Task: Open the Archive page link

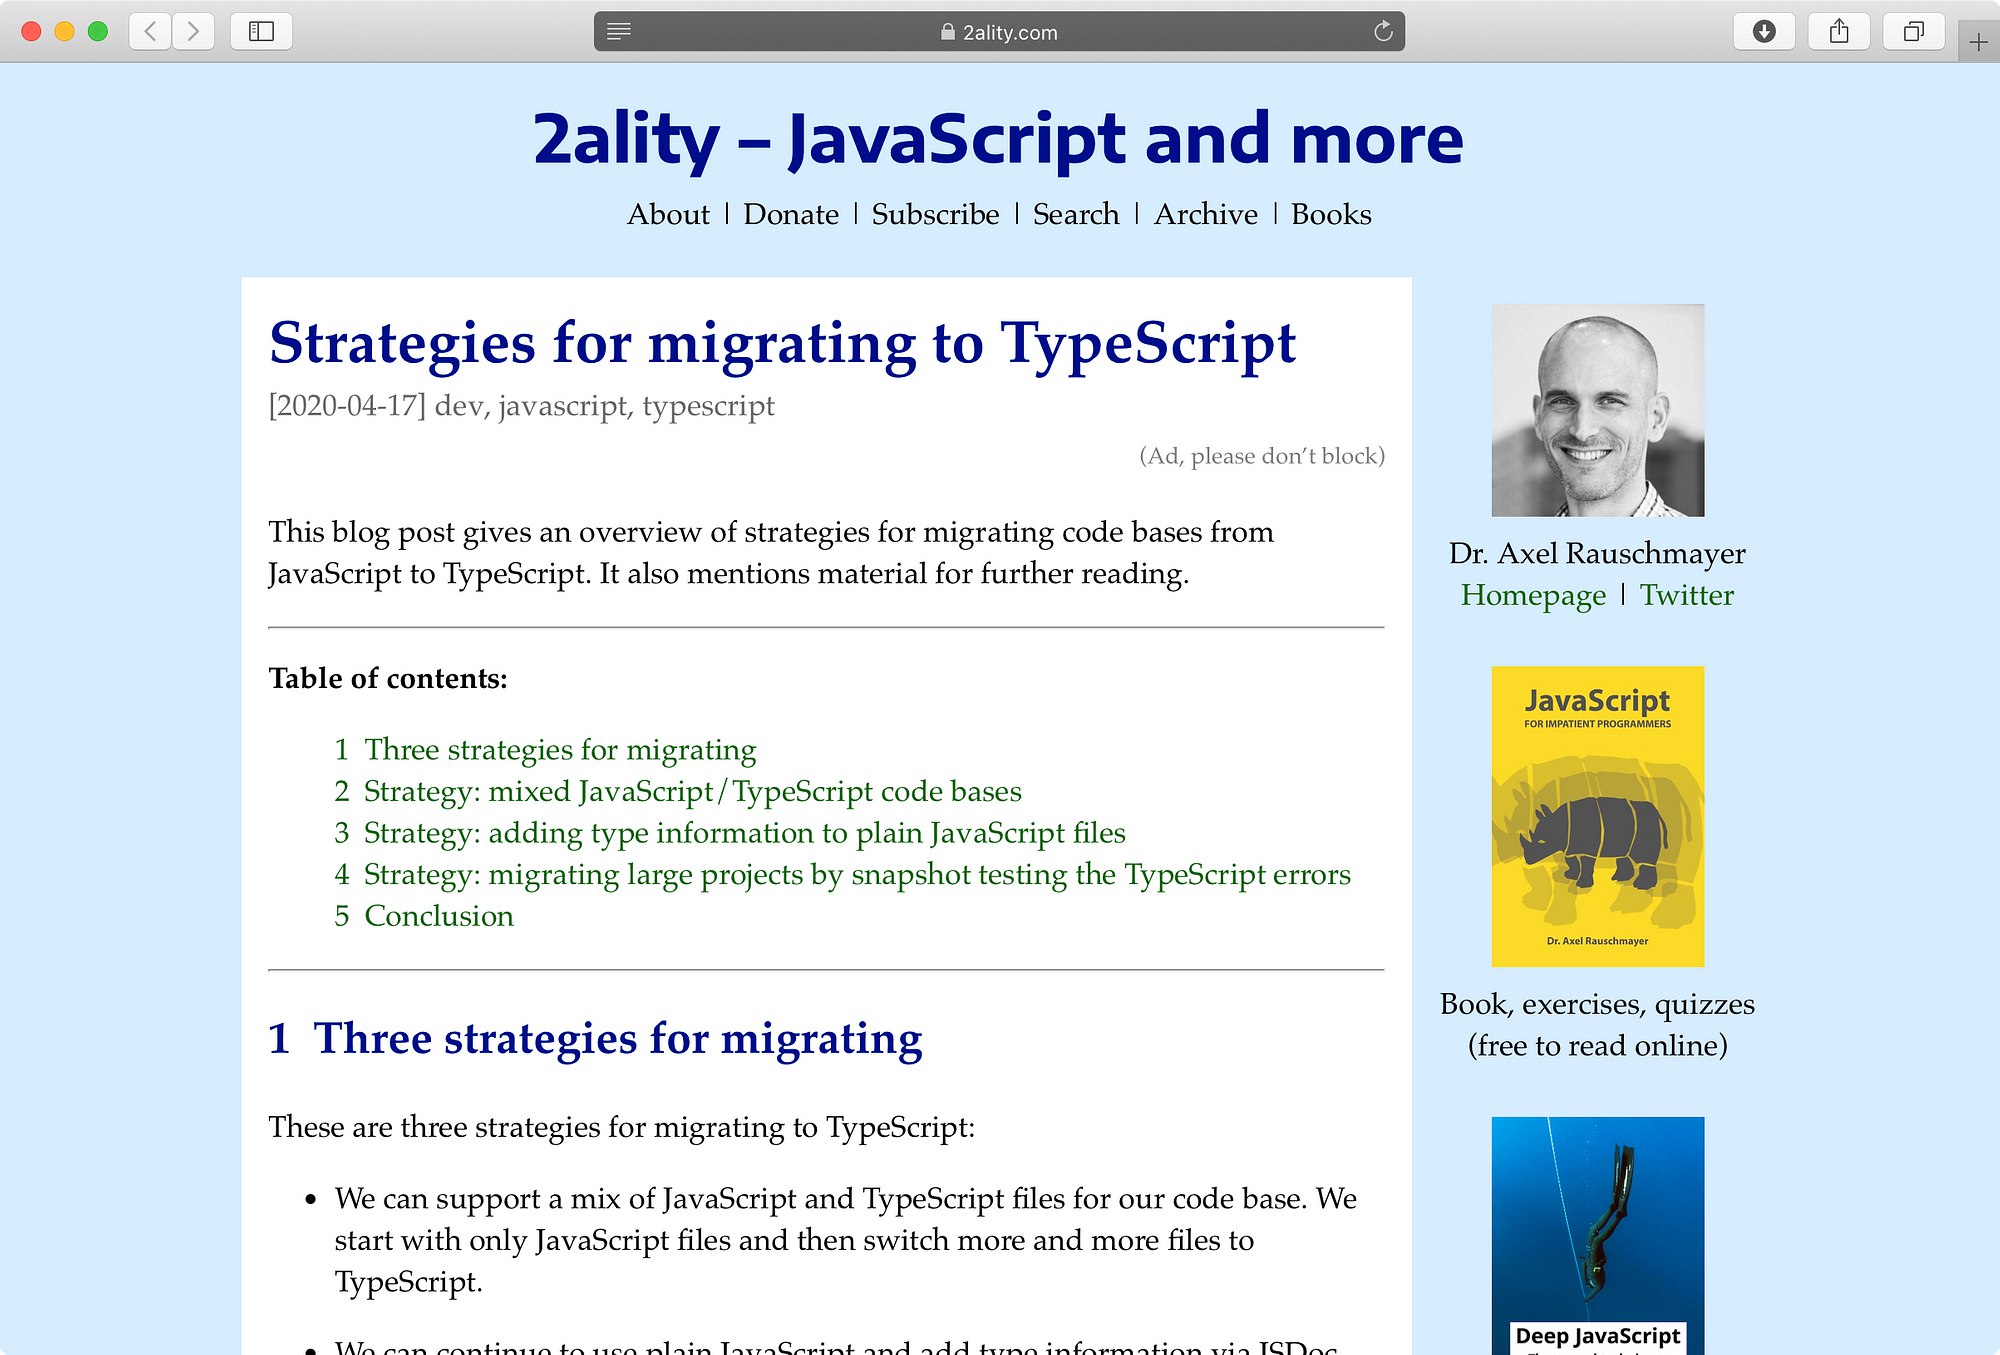Action: pyautogui.click(x=1206, y=214)
